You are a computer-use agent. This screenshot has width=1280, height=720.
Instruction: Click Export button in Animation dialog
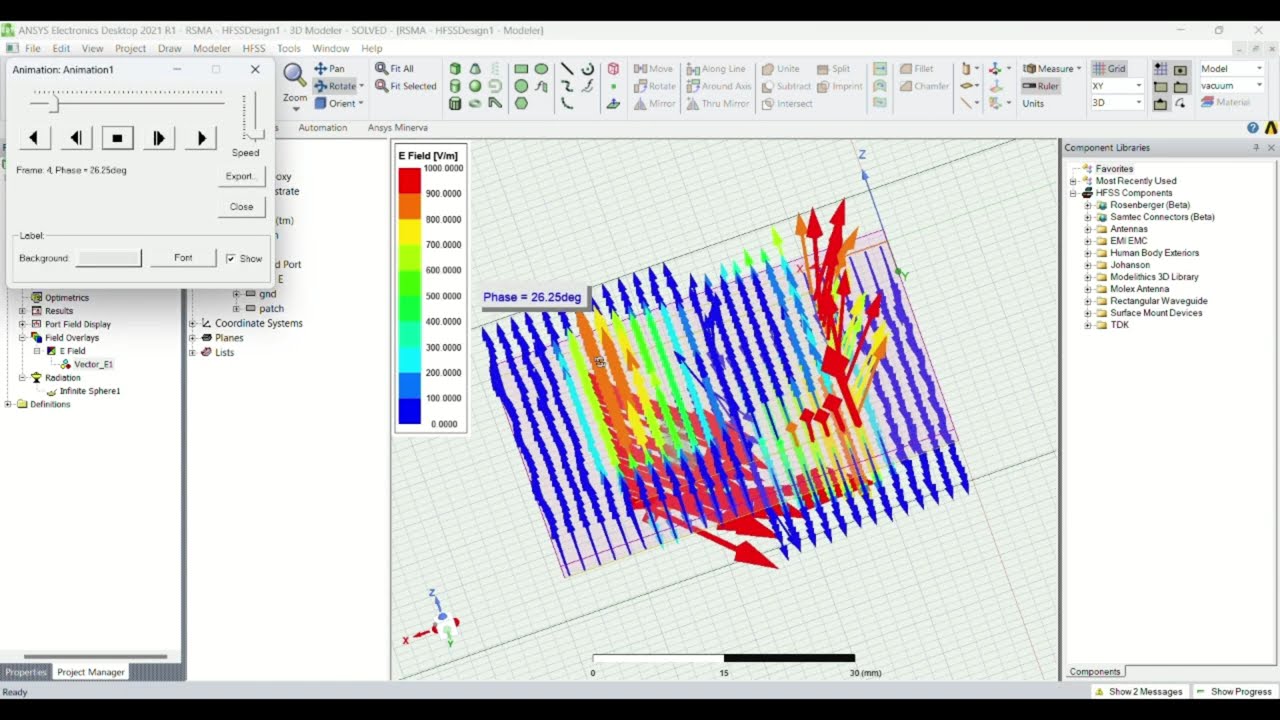(241, 176)
